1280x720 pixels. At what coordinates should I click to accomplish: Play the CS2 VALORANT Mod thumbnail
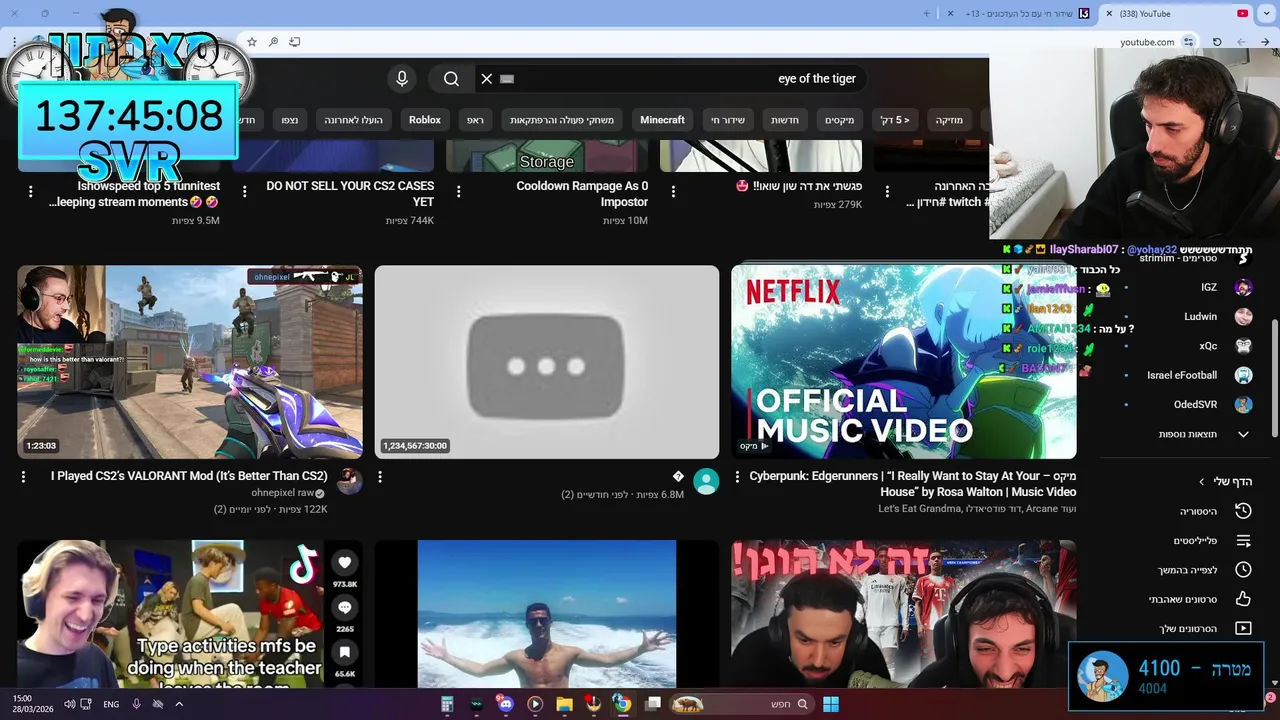point(190,362)
